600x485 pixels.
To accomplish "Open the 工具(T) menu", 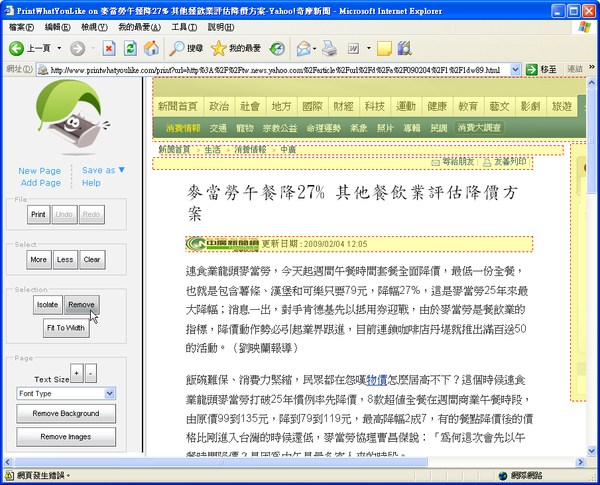I will click(x=184, y=27).
